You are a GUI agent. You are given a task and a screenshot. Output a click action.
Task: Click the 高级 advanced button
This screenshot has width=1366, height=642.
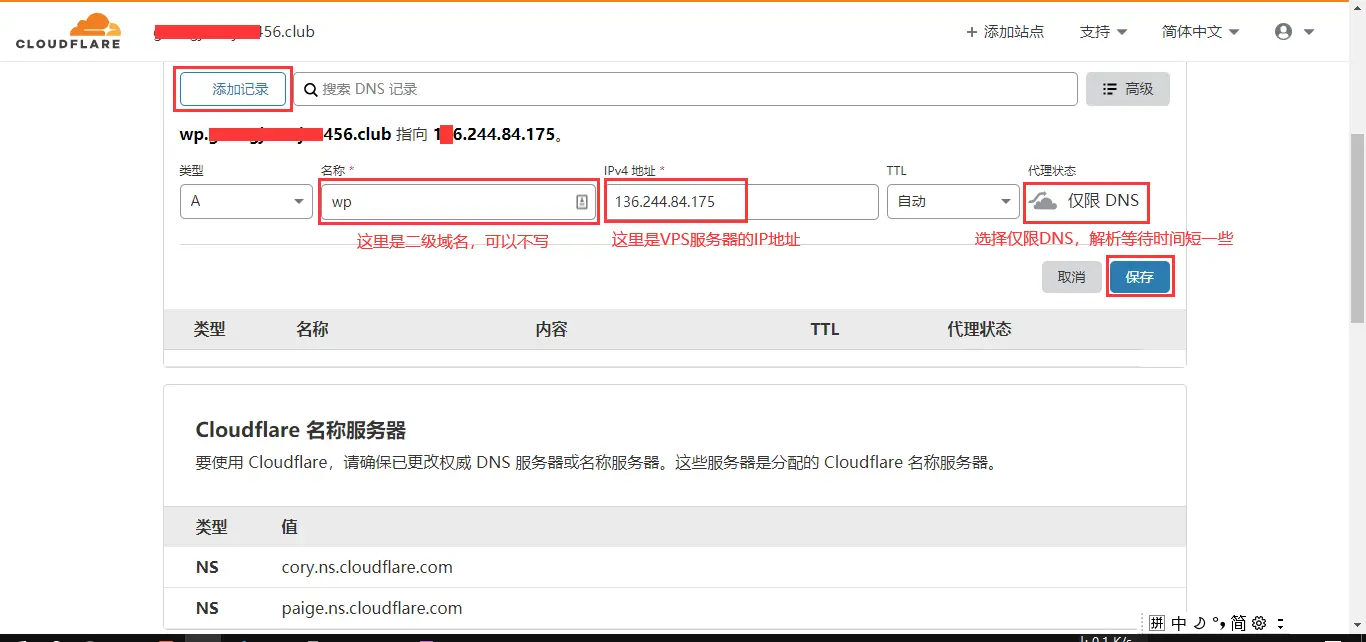point(1128,89)
